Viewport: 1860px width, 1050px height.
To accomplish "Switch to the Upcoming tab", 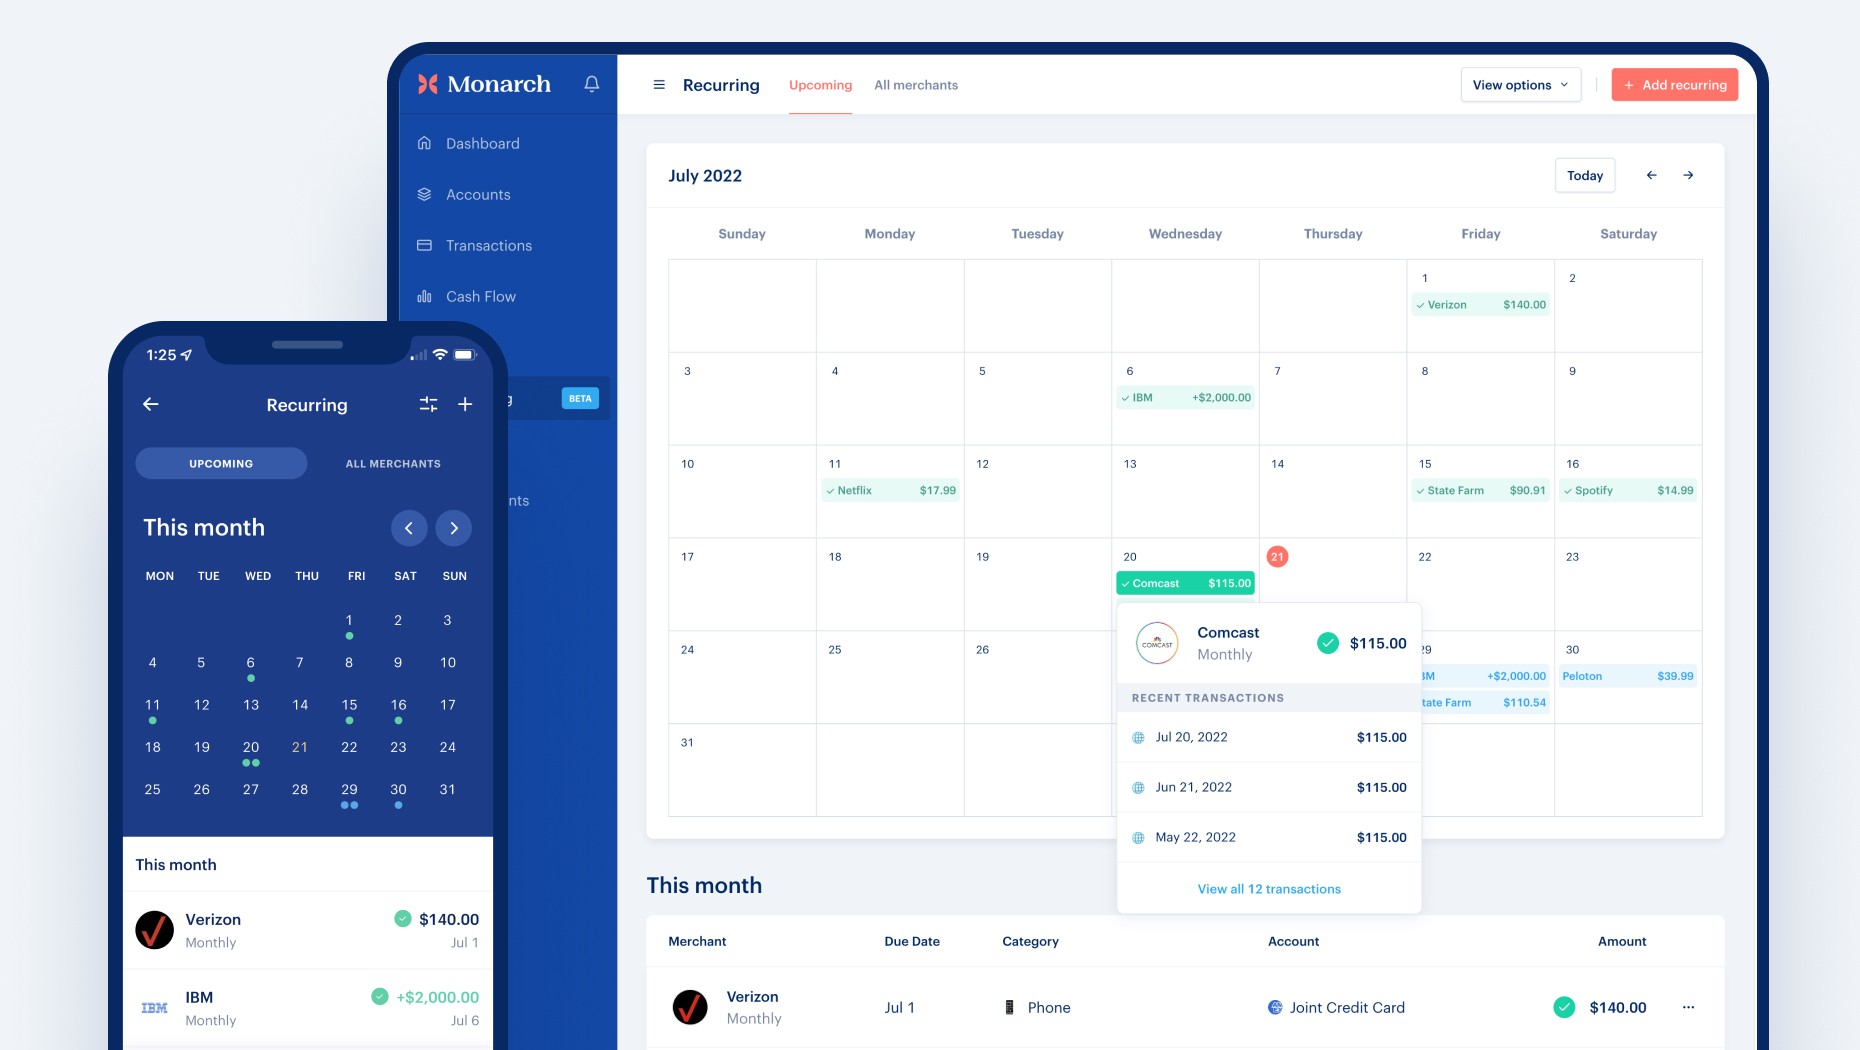I will point(820,85).
